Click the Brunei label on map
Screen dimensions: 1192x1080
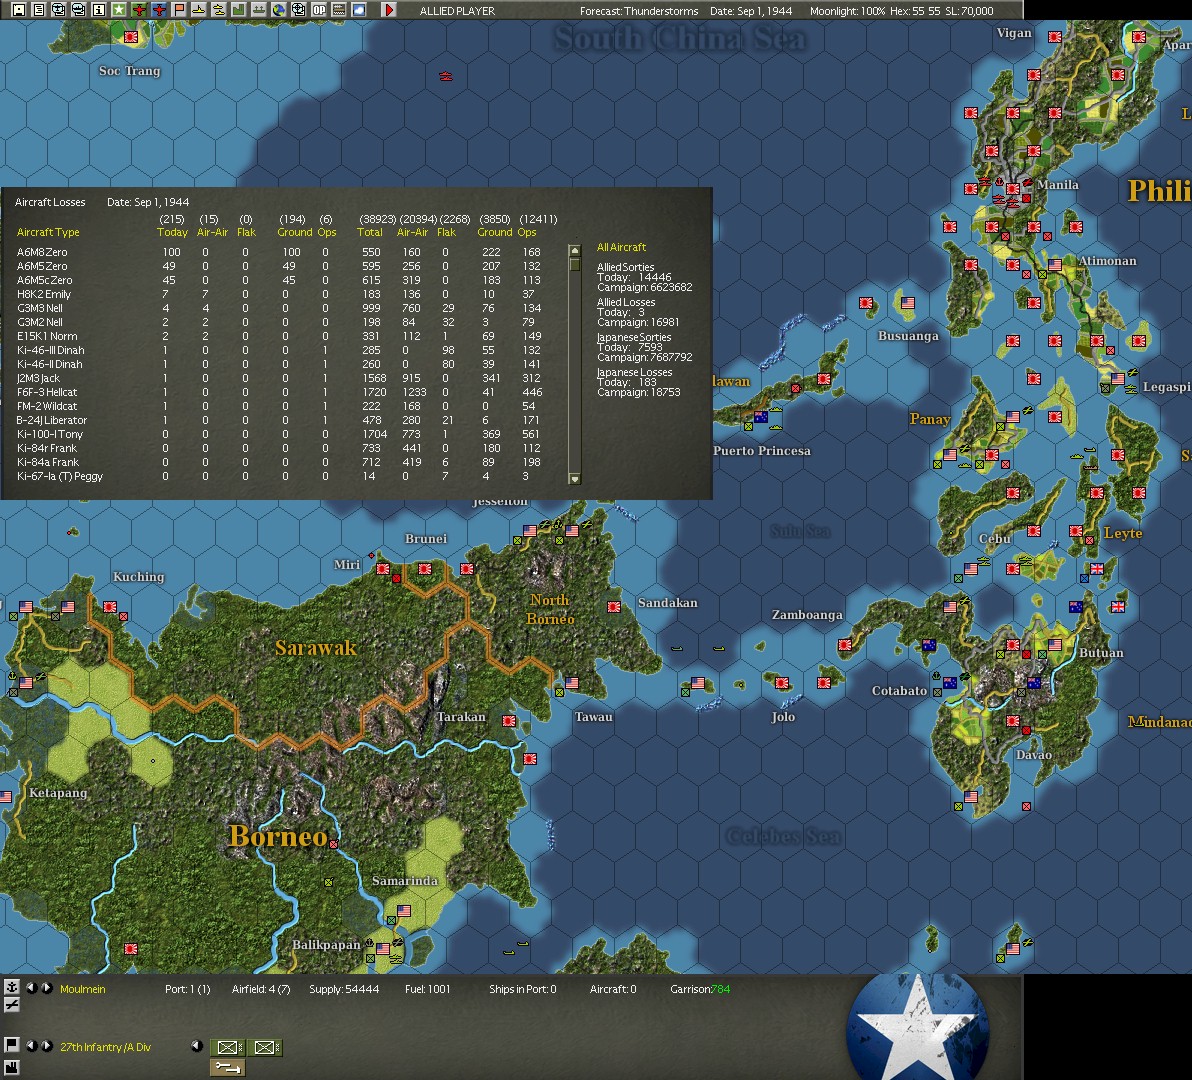pos(426,538)
